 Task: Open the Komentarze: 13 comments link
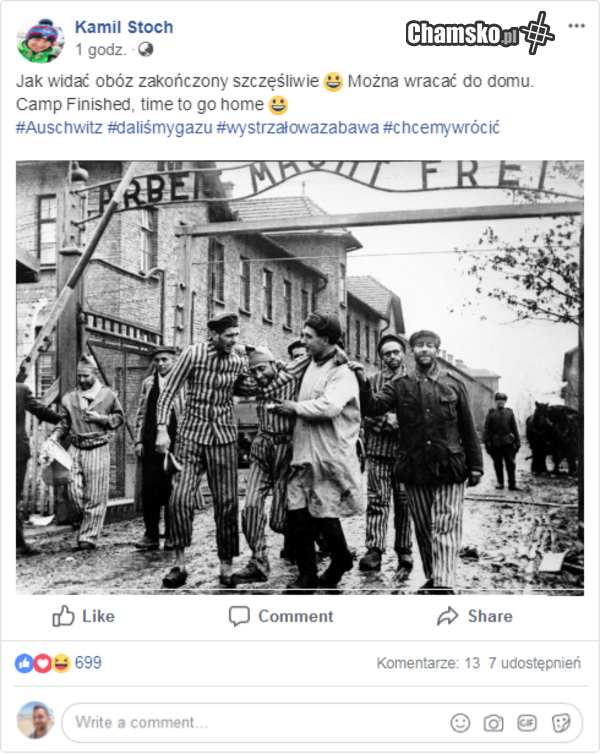[x=428, y=663]
